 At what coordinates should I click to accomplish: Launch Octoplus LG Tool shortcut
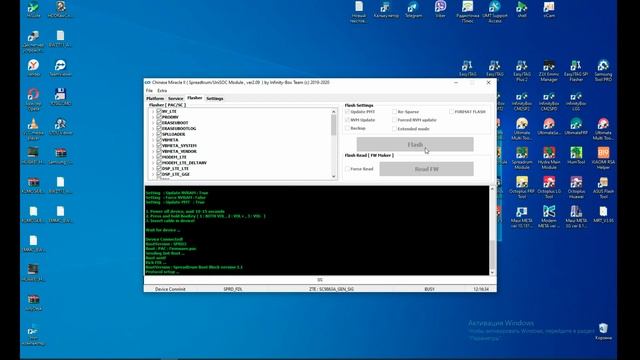click(x=549, y=188)
